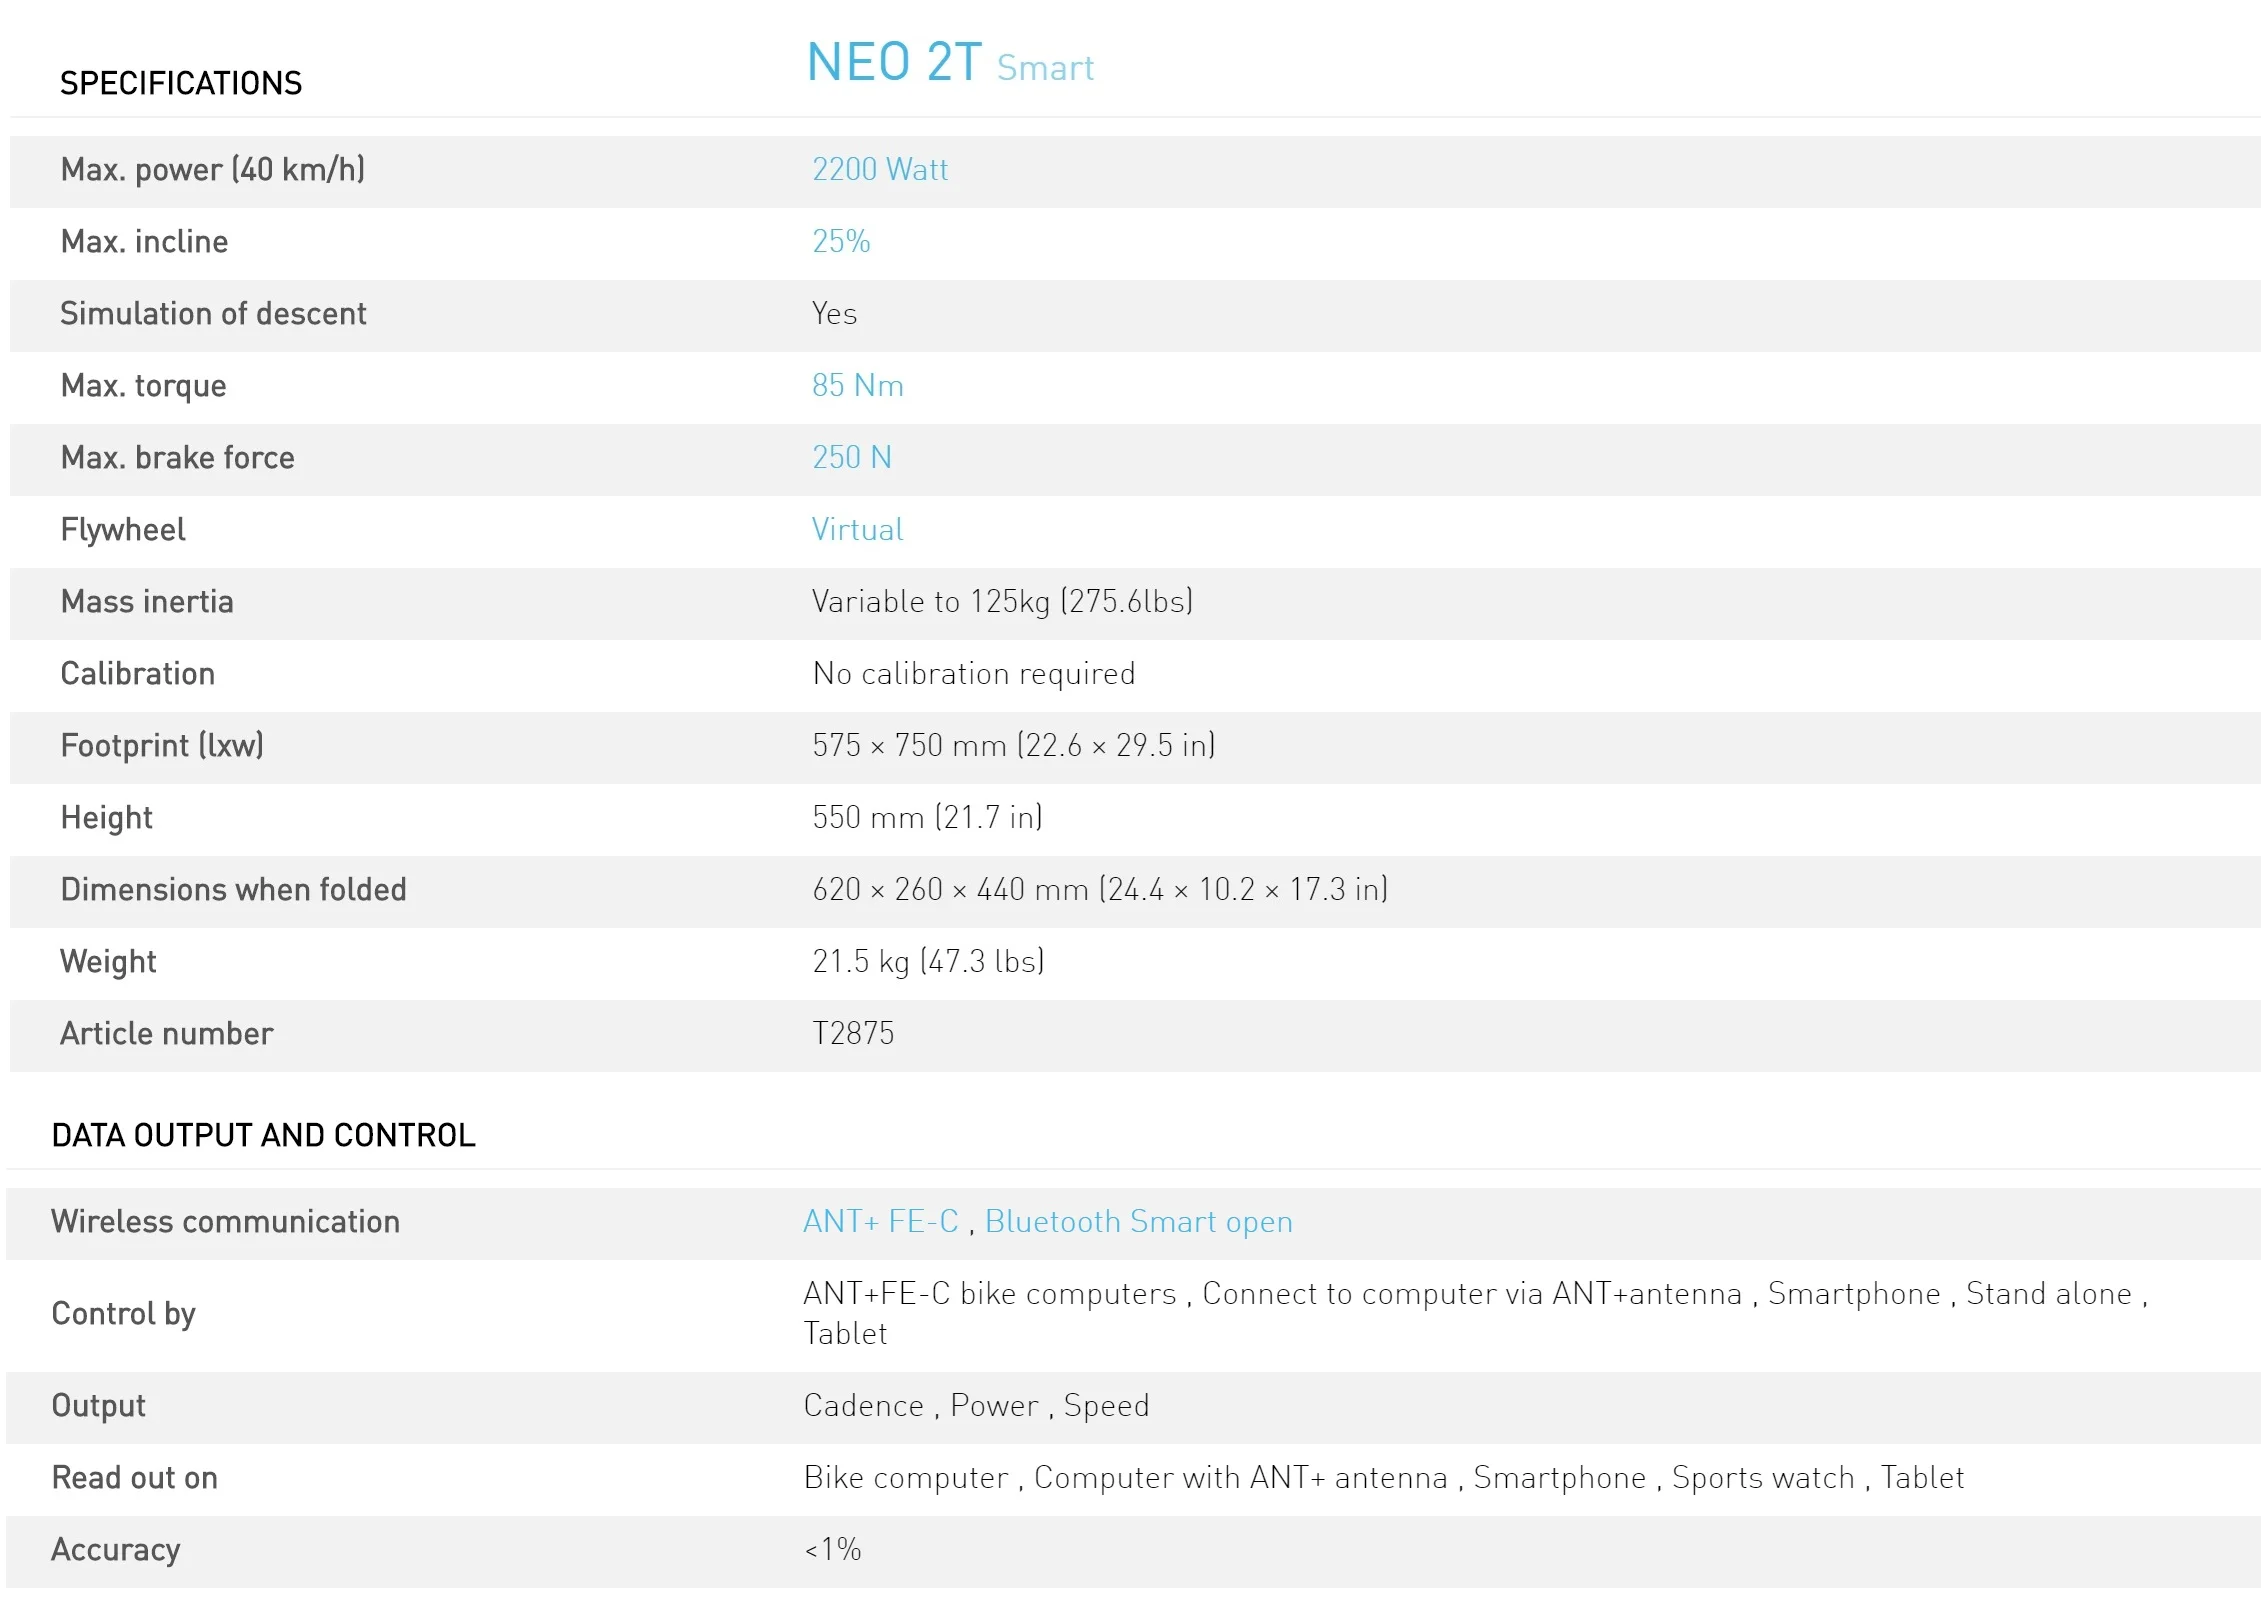Click the 2200 Watt max power value
This screenshot has height=1604, width=2261.
pos(879,170)
